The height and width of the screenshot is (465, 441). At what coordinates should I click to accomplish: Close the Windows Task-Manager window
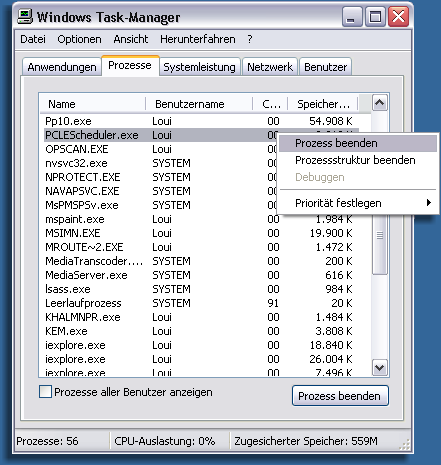[x=398, y=17]
